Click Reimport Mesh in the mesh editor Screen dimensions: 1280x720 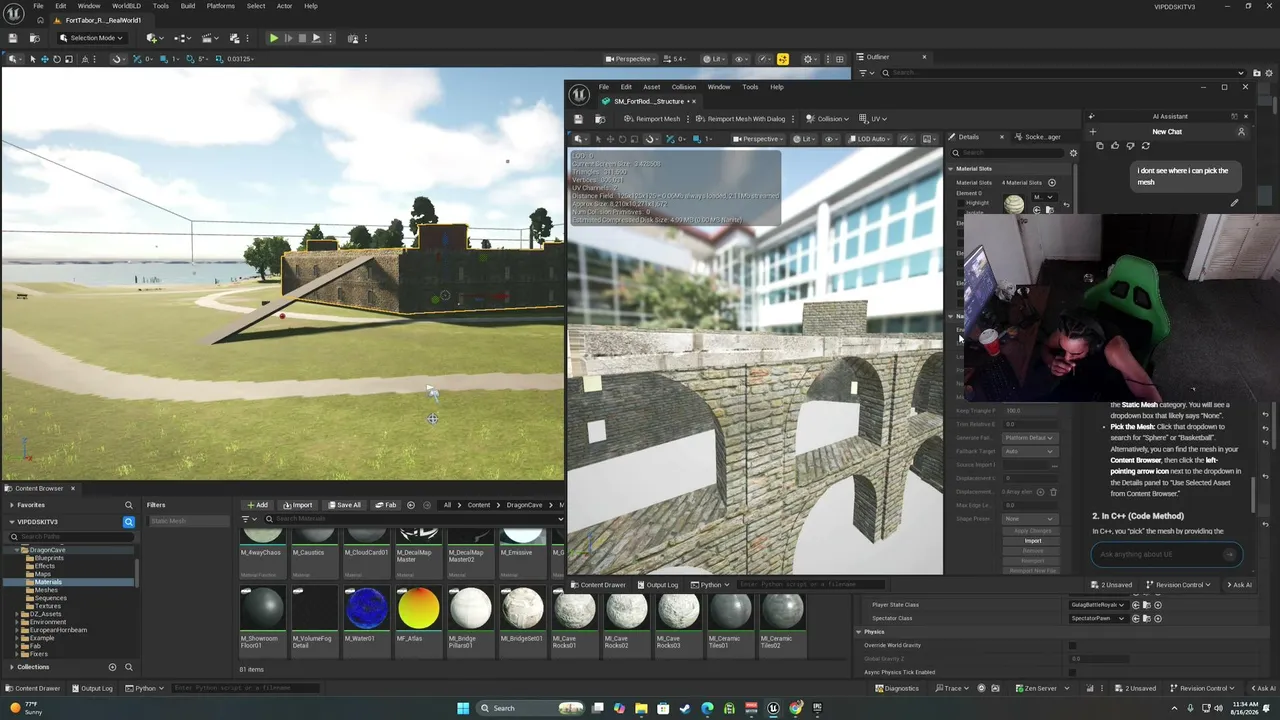click(x=653, y=119)
